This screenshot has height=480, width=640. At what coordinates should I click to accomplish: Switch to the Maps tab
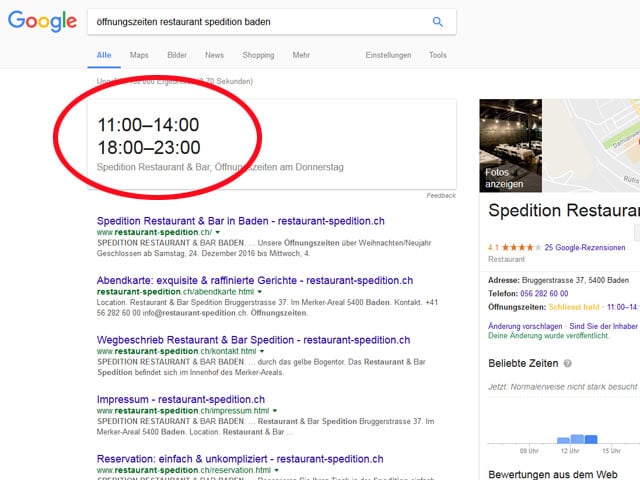[139, 55]
